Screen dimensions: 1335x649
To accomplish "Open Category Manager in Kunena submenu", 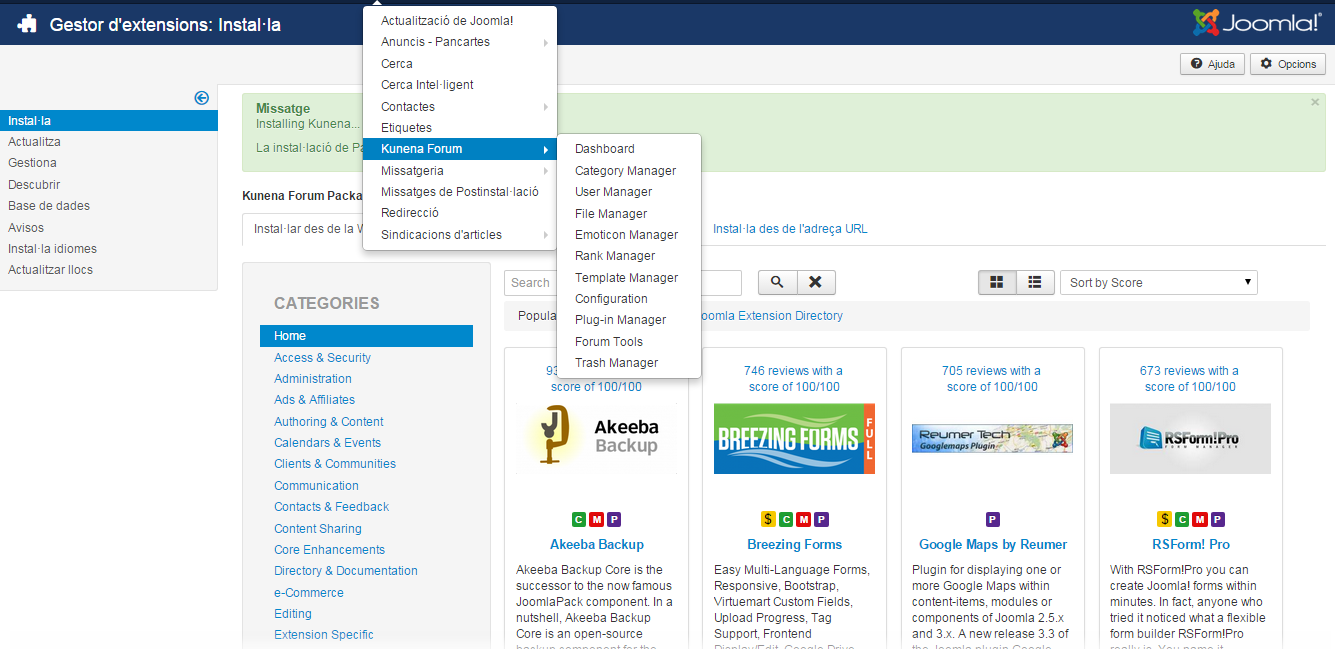I will 625,171.
